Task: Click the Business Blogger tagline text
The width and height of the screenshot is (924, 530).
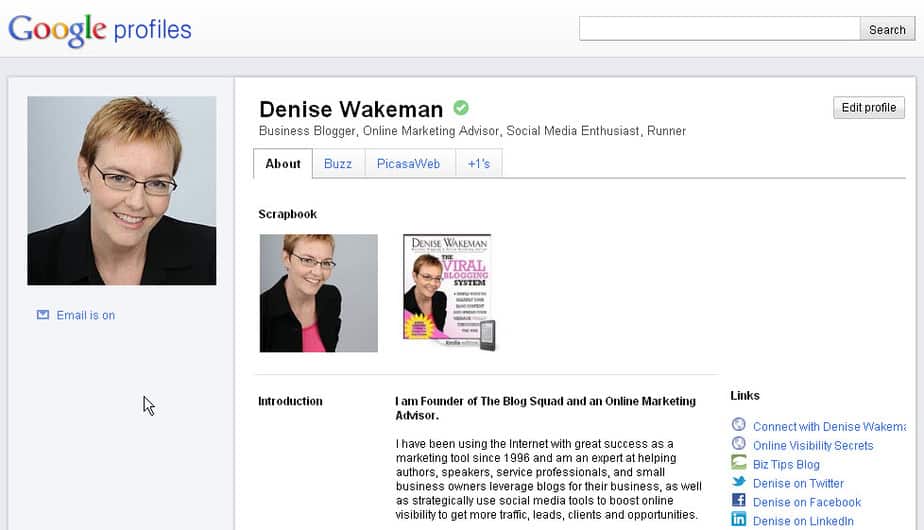Action: 472,131
